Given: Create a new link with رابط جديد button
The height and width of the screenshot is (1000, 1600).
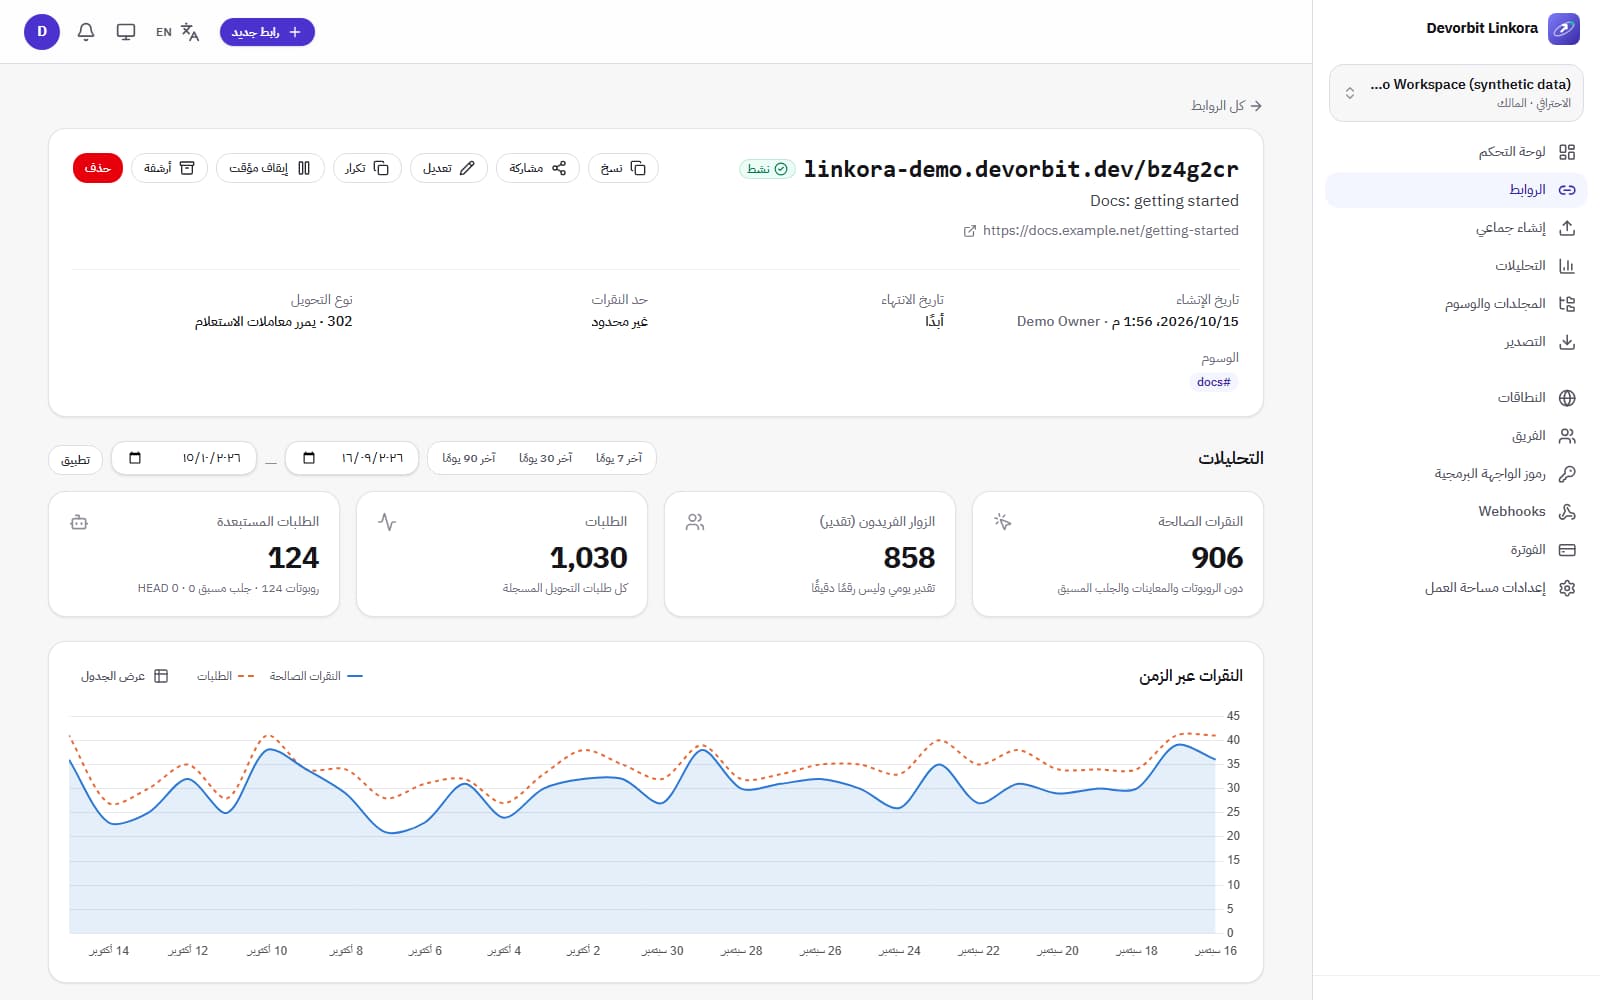Looking at the screenshot, I should (267, 32).
